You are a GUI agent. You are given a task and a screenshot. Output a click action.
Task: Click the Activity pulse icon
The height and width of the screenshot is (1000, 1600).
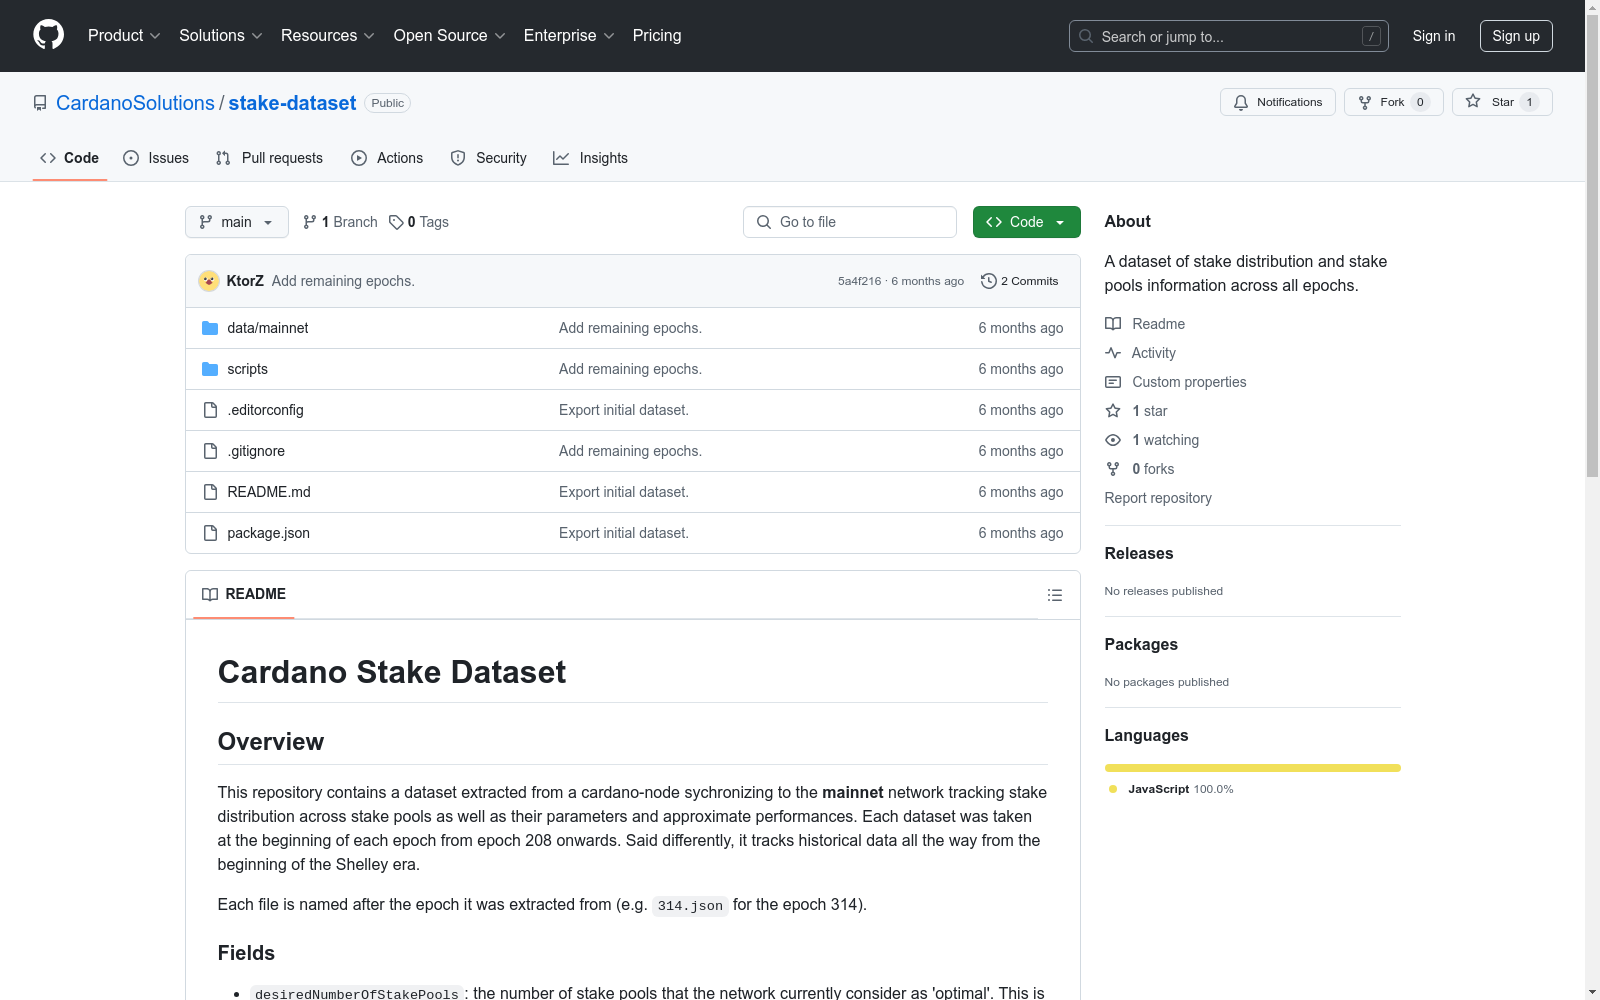point(1113,353)
